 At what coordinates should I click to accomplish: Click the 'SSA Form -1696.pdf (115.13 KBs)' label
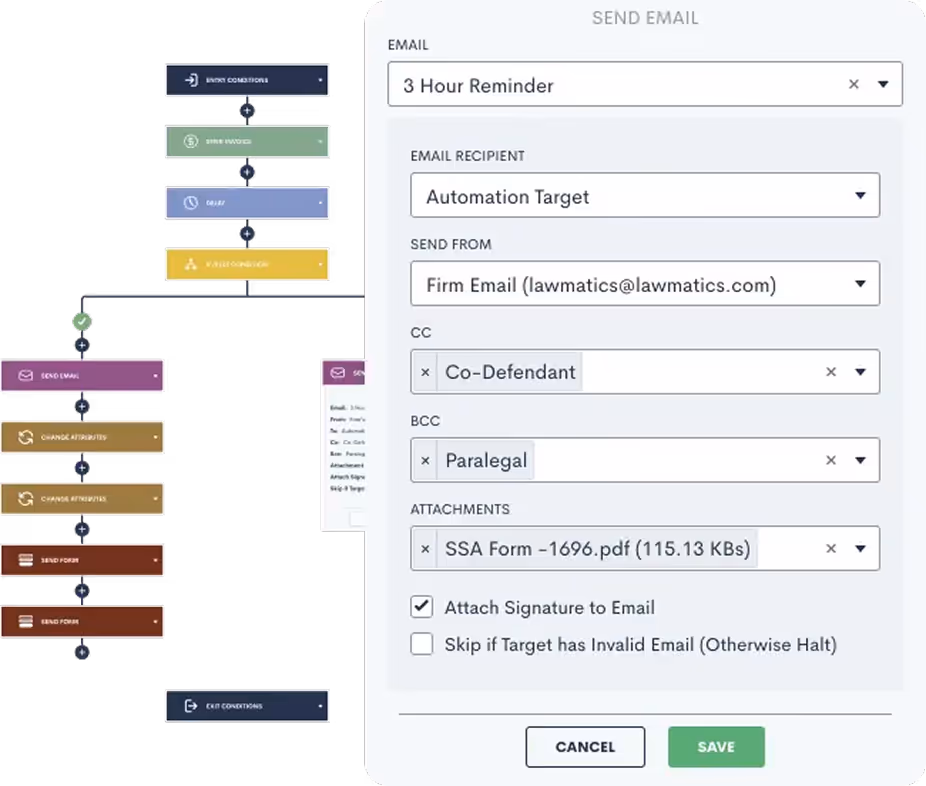pyautogui.click(x=598, y=549)
